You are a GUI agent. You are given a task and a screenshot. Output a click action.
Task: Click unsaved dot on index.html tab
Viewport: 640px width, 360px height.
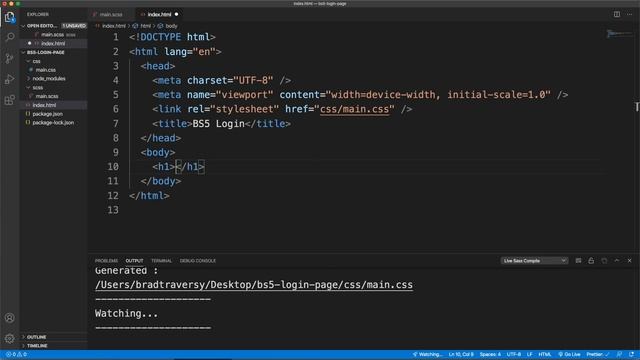coord(176,14)
